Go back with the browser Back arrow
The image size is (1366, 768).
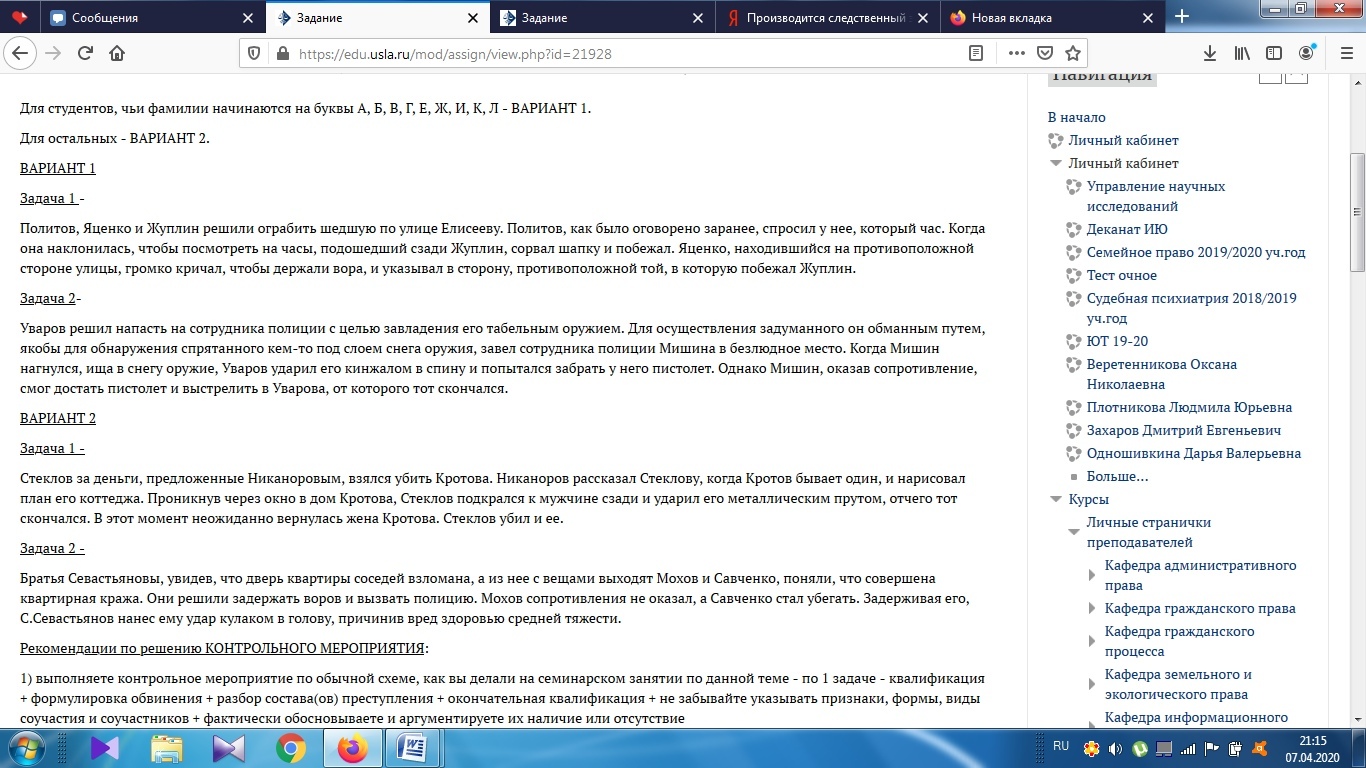(19, 53)
